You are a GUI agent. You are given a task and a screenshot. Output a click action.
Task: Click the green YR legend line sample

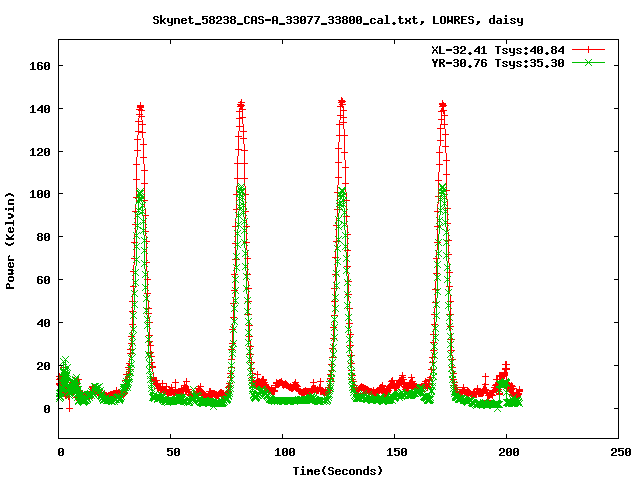coord(588,63)
